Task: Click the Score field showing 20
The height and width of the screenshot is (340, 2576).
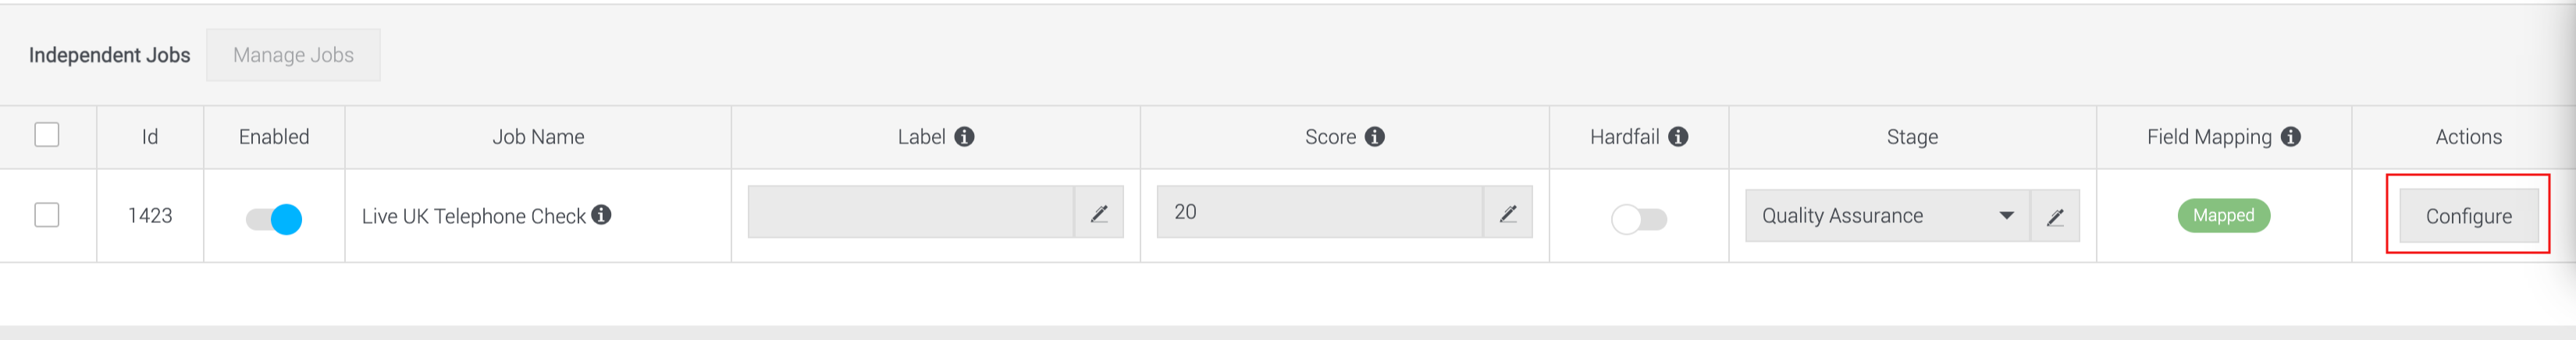Action: tap(1320, 212)
